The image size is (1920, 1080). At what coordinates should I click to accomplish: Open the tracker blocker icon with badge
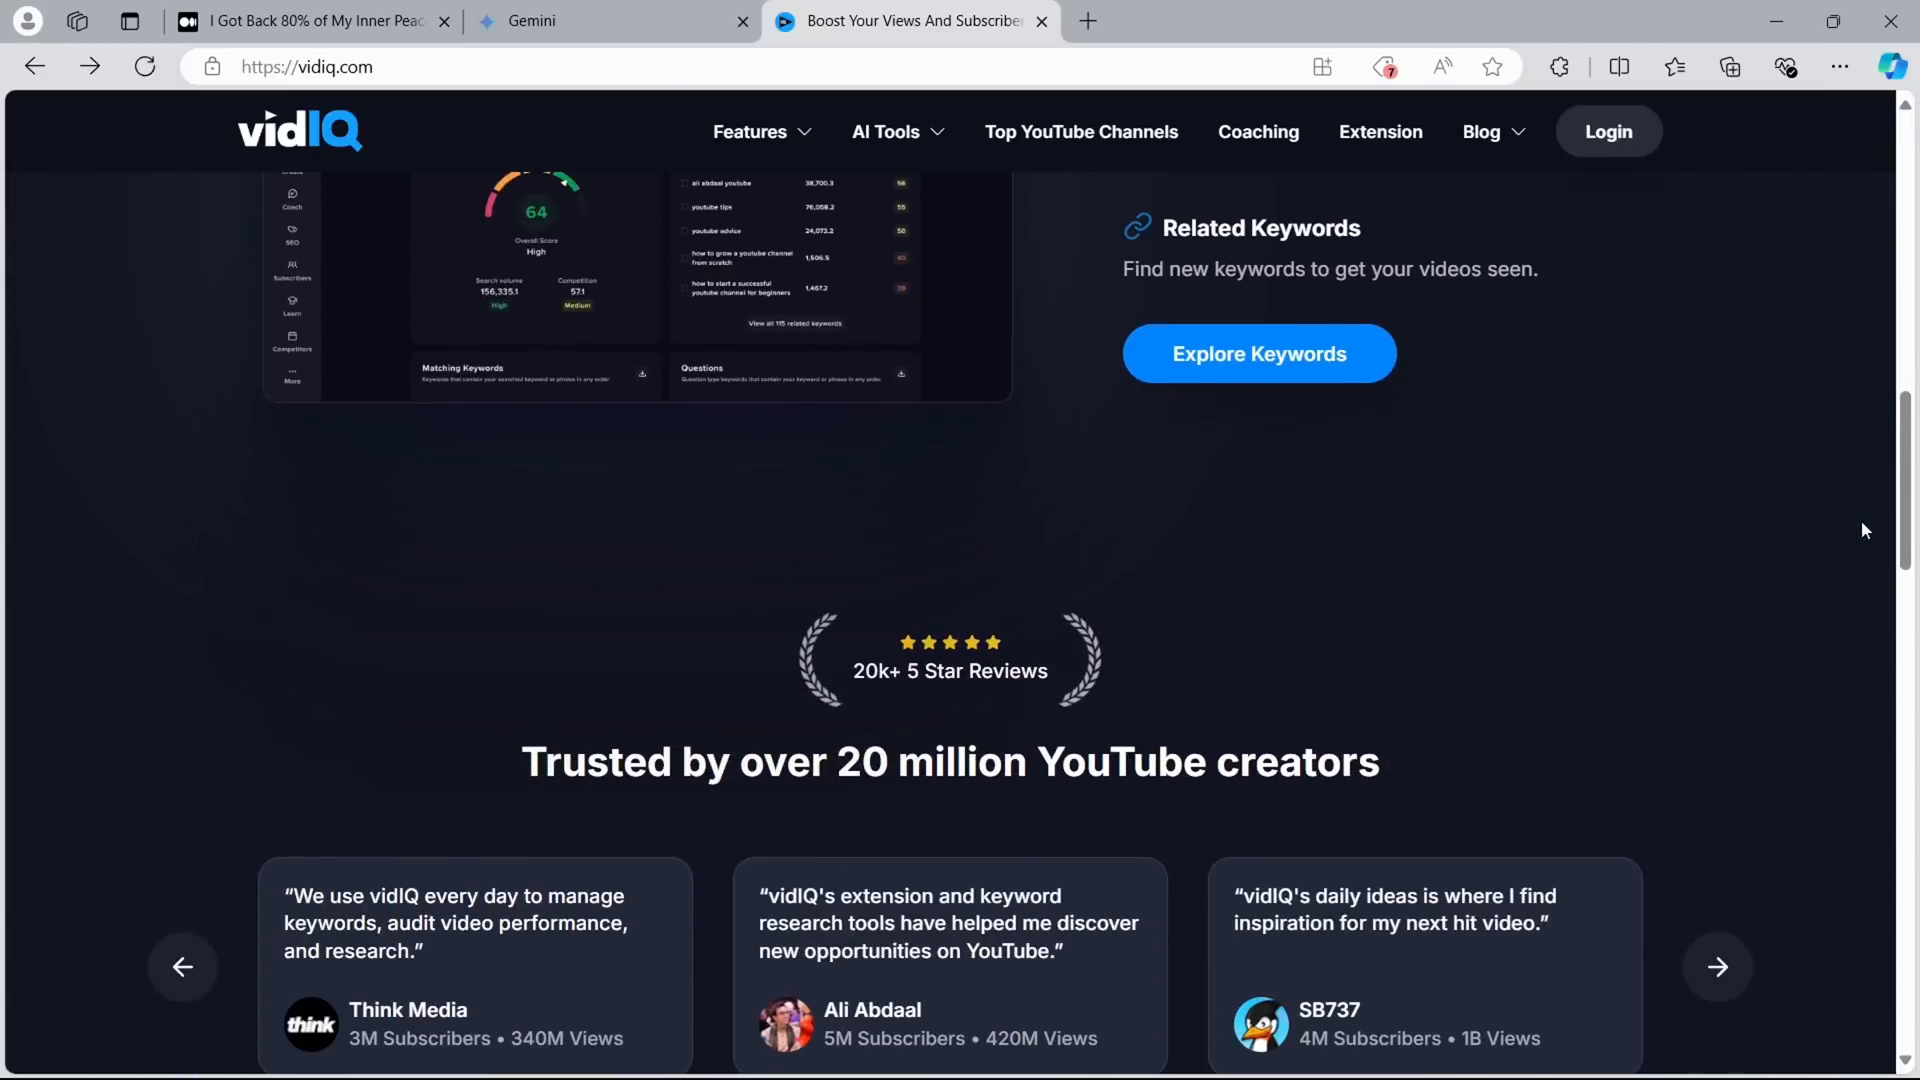pyautogui.click(x=1385, y=67)
